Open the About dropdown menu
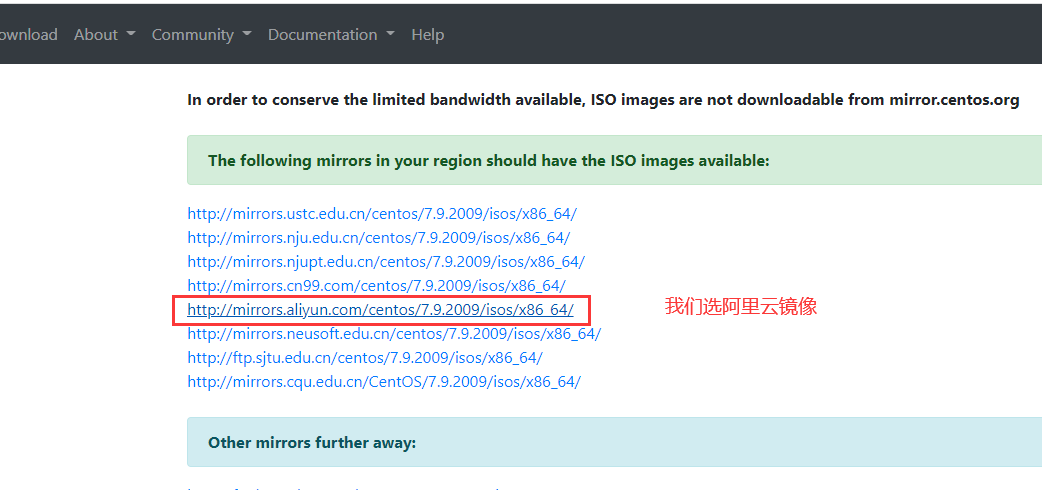This screenshot has height=490, width=1042. coord(104,35)
